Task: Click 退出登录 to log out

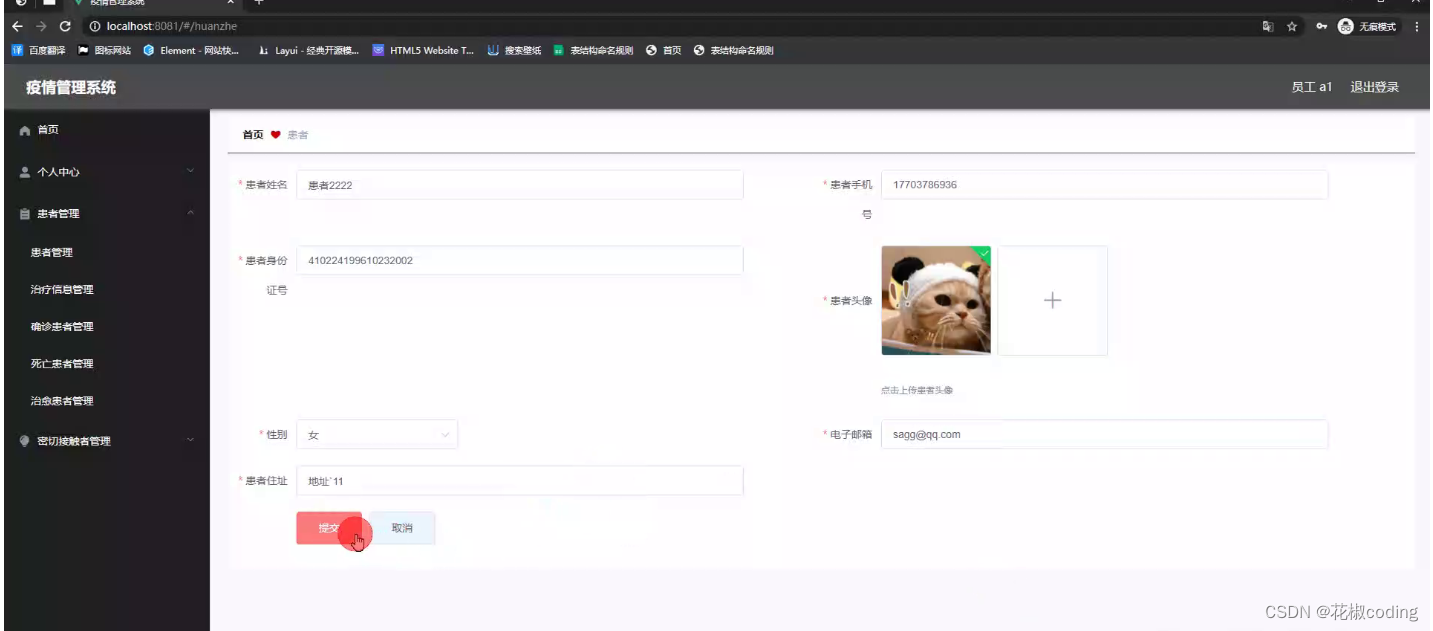Action: pos(1374,87)
